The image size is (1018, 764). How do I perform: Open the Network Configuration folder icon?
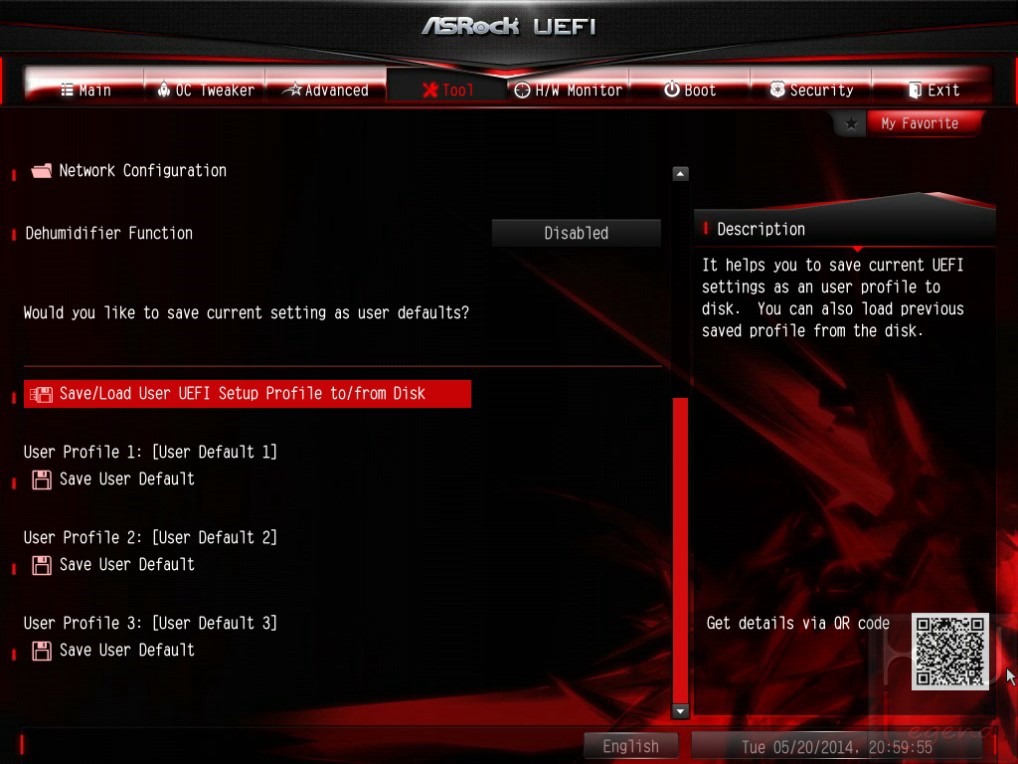point(42,171)
